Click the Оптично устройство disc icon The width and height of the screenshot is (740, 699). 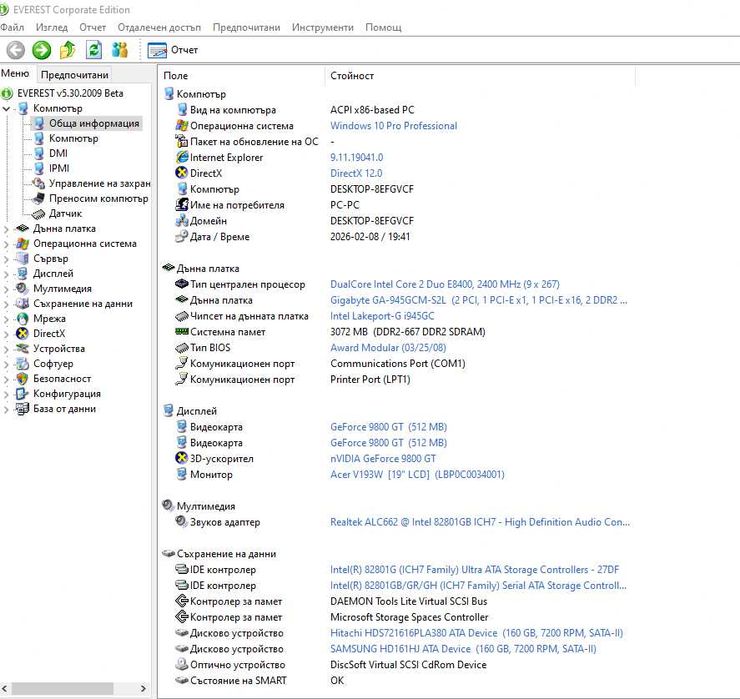pos(182,664)
